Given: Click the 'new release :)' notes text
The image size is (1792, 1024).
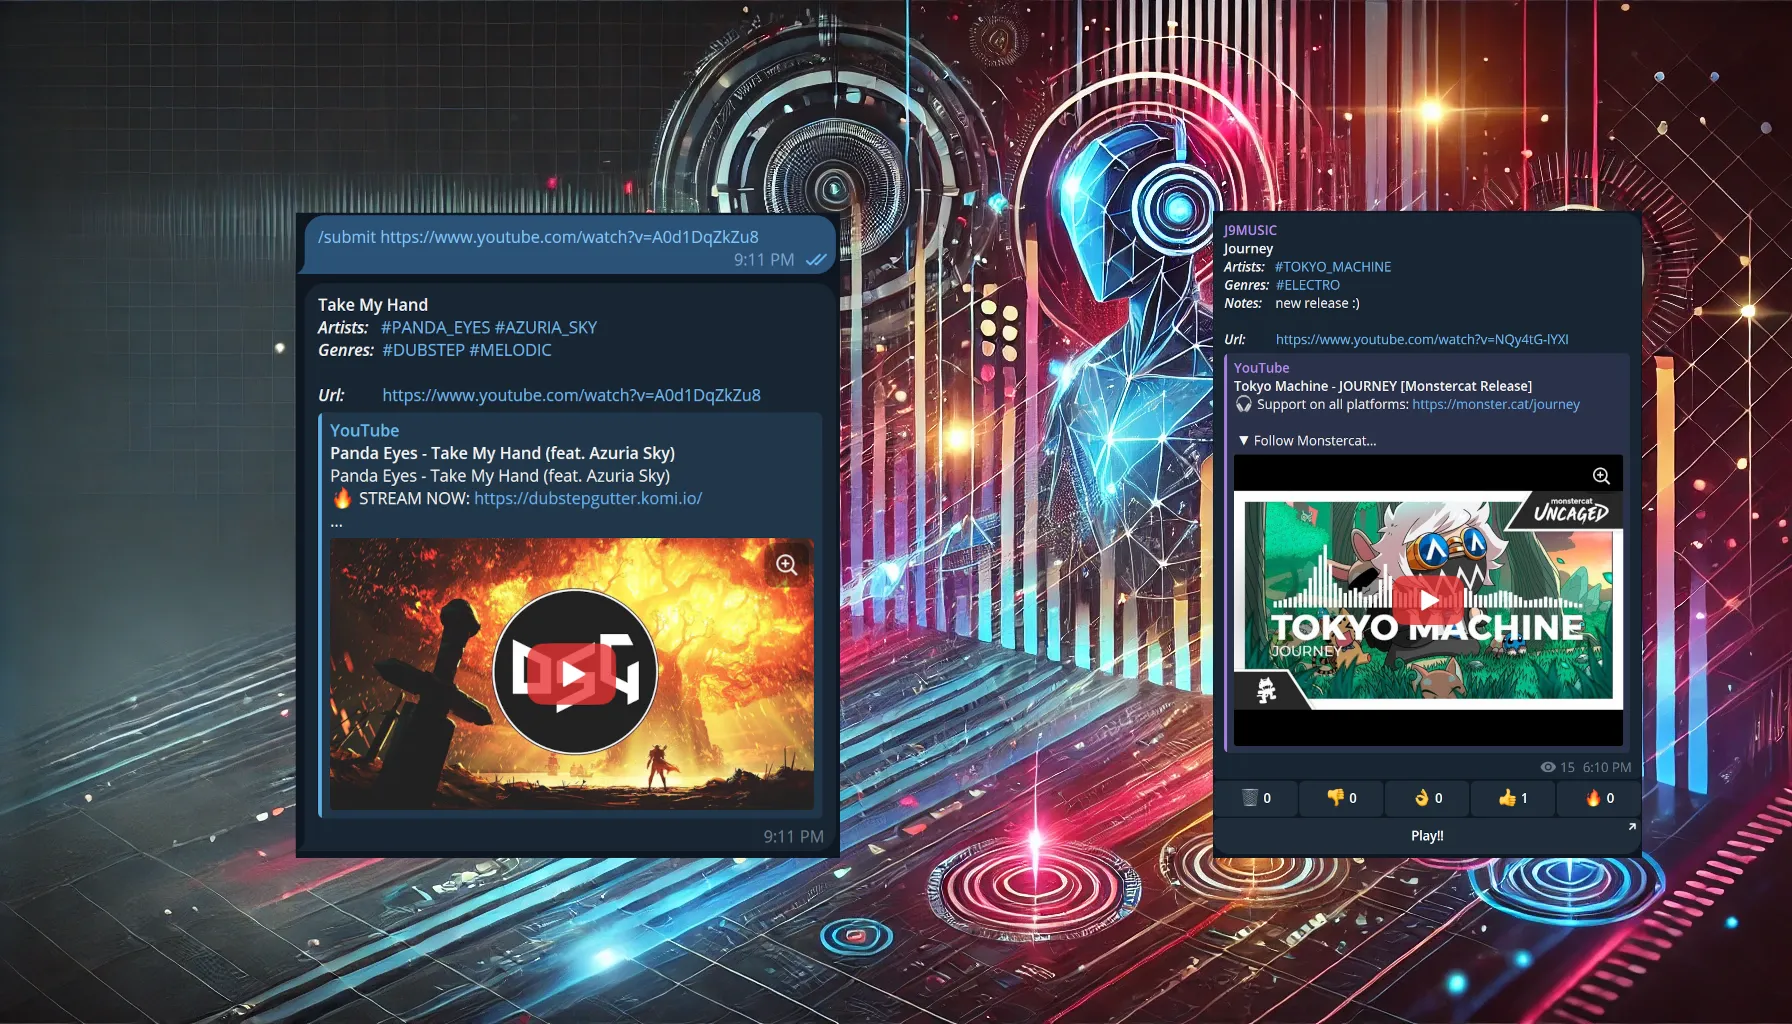Looking at the screenshot, I should coord(1317,303).
